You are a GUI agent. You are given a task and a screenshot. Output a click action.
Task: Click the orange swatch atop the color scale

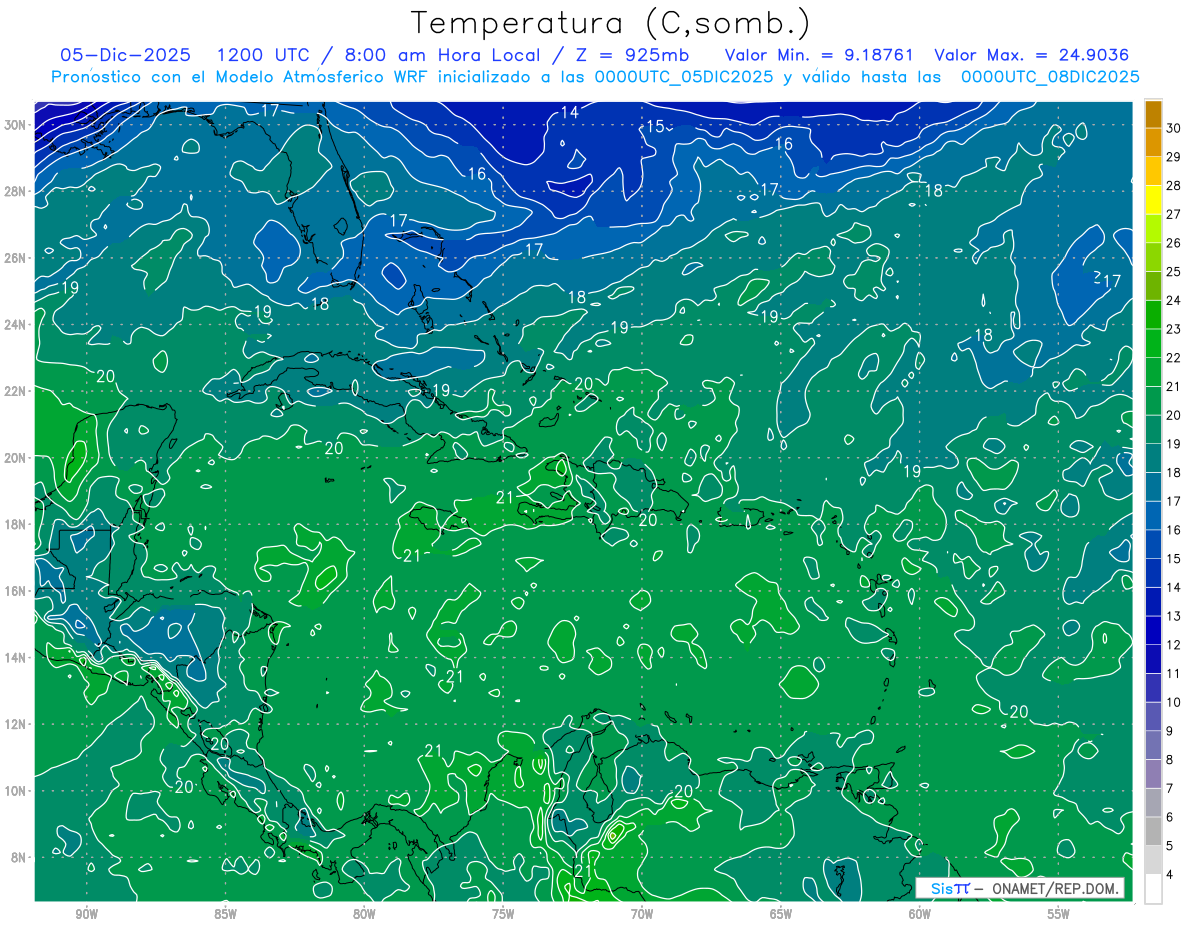coord(1153,113)
